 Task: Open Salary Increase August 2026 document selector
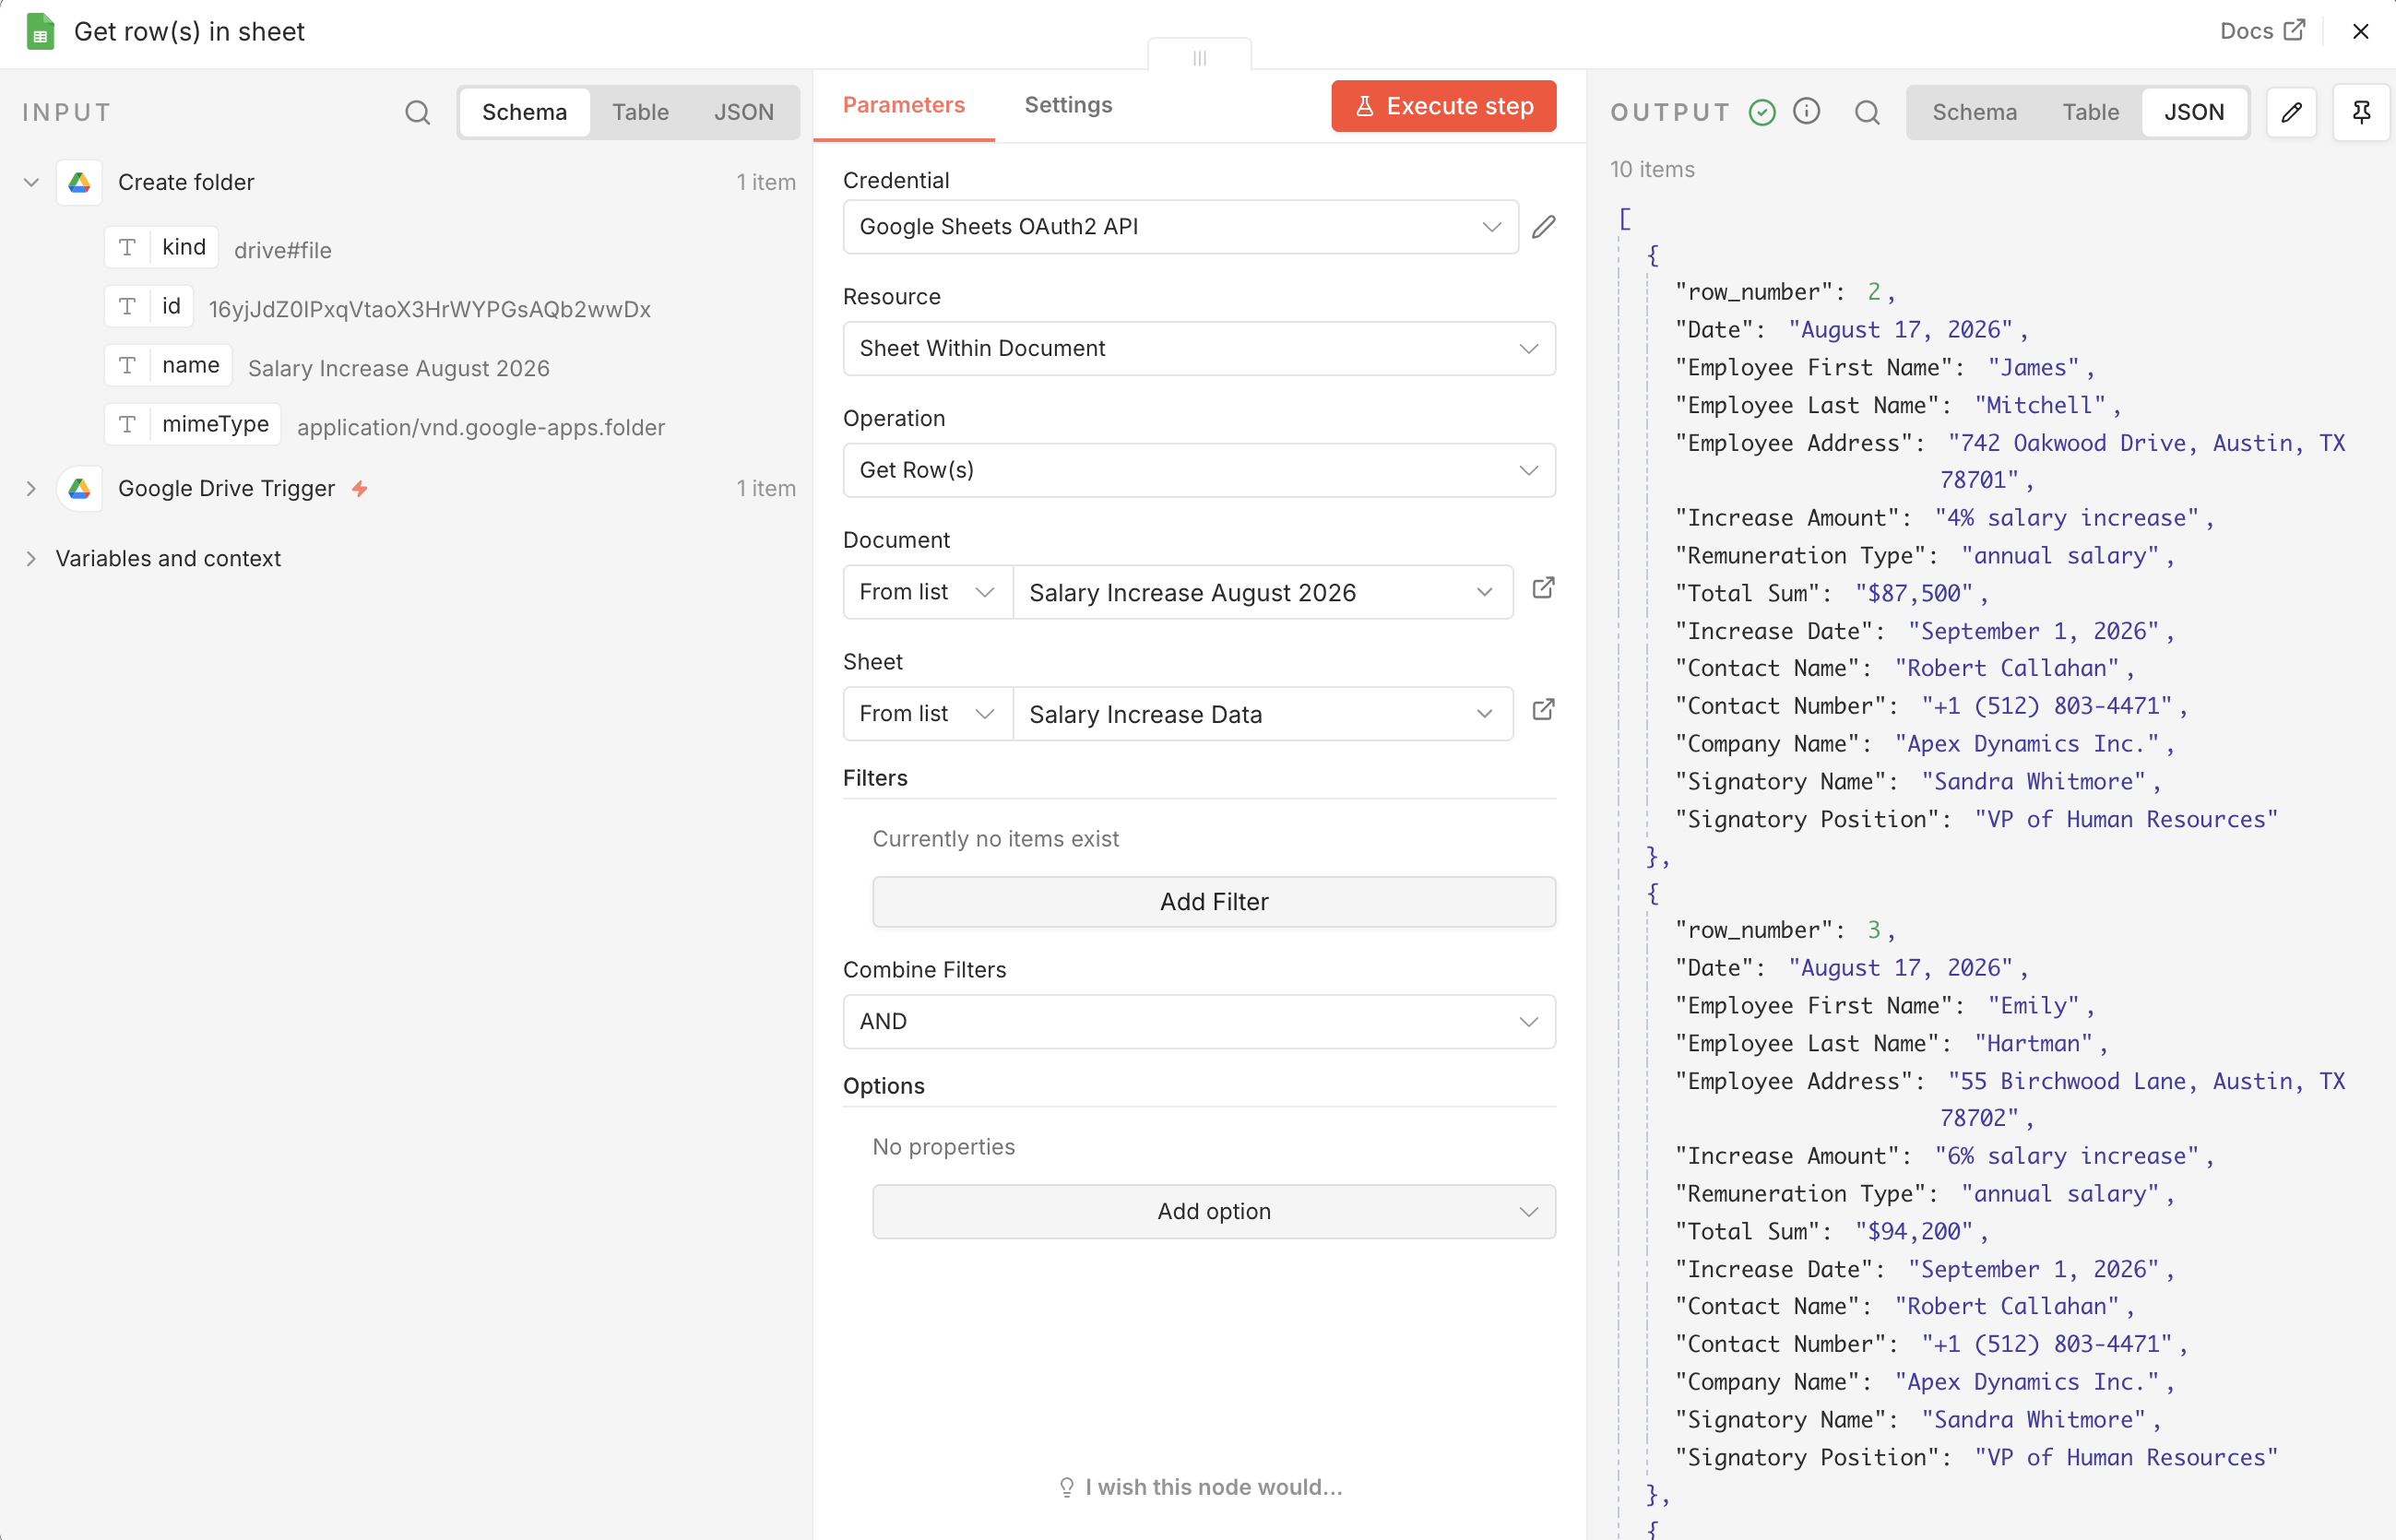click(1262, 592)
